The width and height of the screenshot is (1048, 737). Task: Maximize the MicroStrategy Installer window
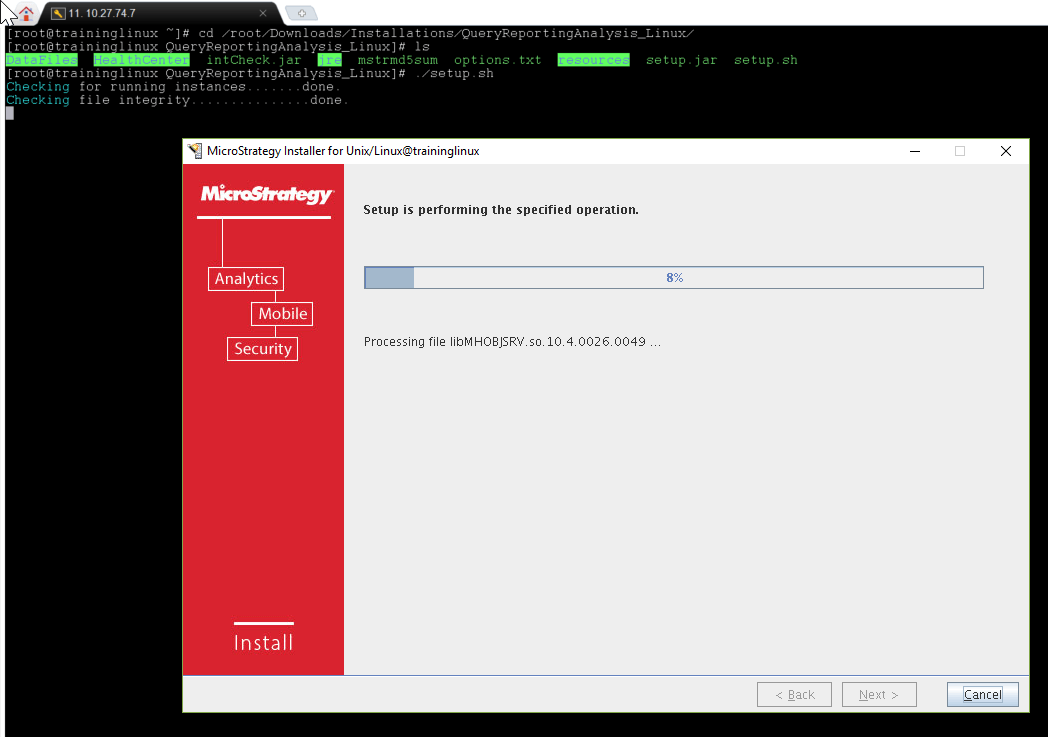coord(960,151)
